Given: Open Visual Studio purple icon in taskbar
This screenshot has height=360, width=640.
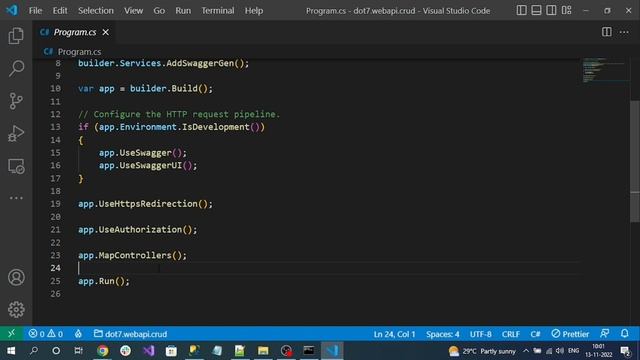Looking at the screenshot, I should click(x=149, y=351).
